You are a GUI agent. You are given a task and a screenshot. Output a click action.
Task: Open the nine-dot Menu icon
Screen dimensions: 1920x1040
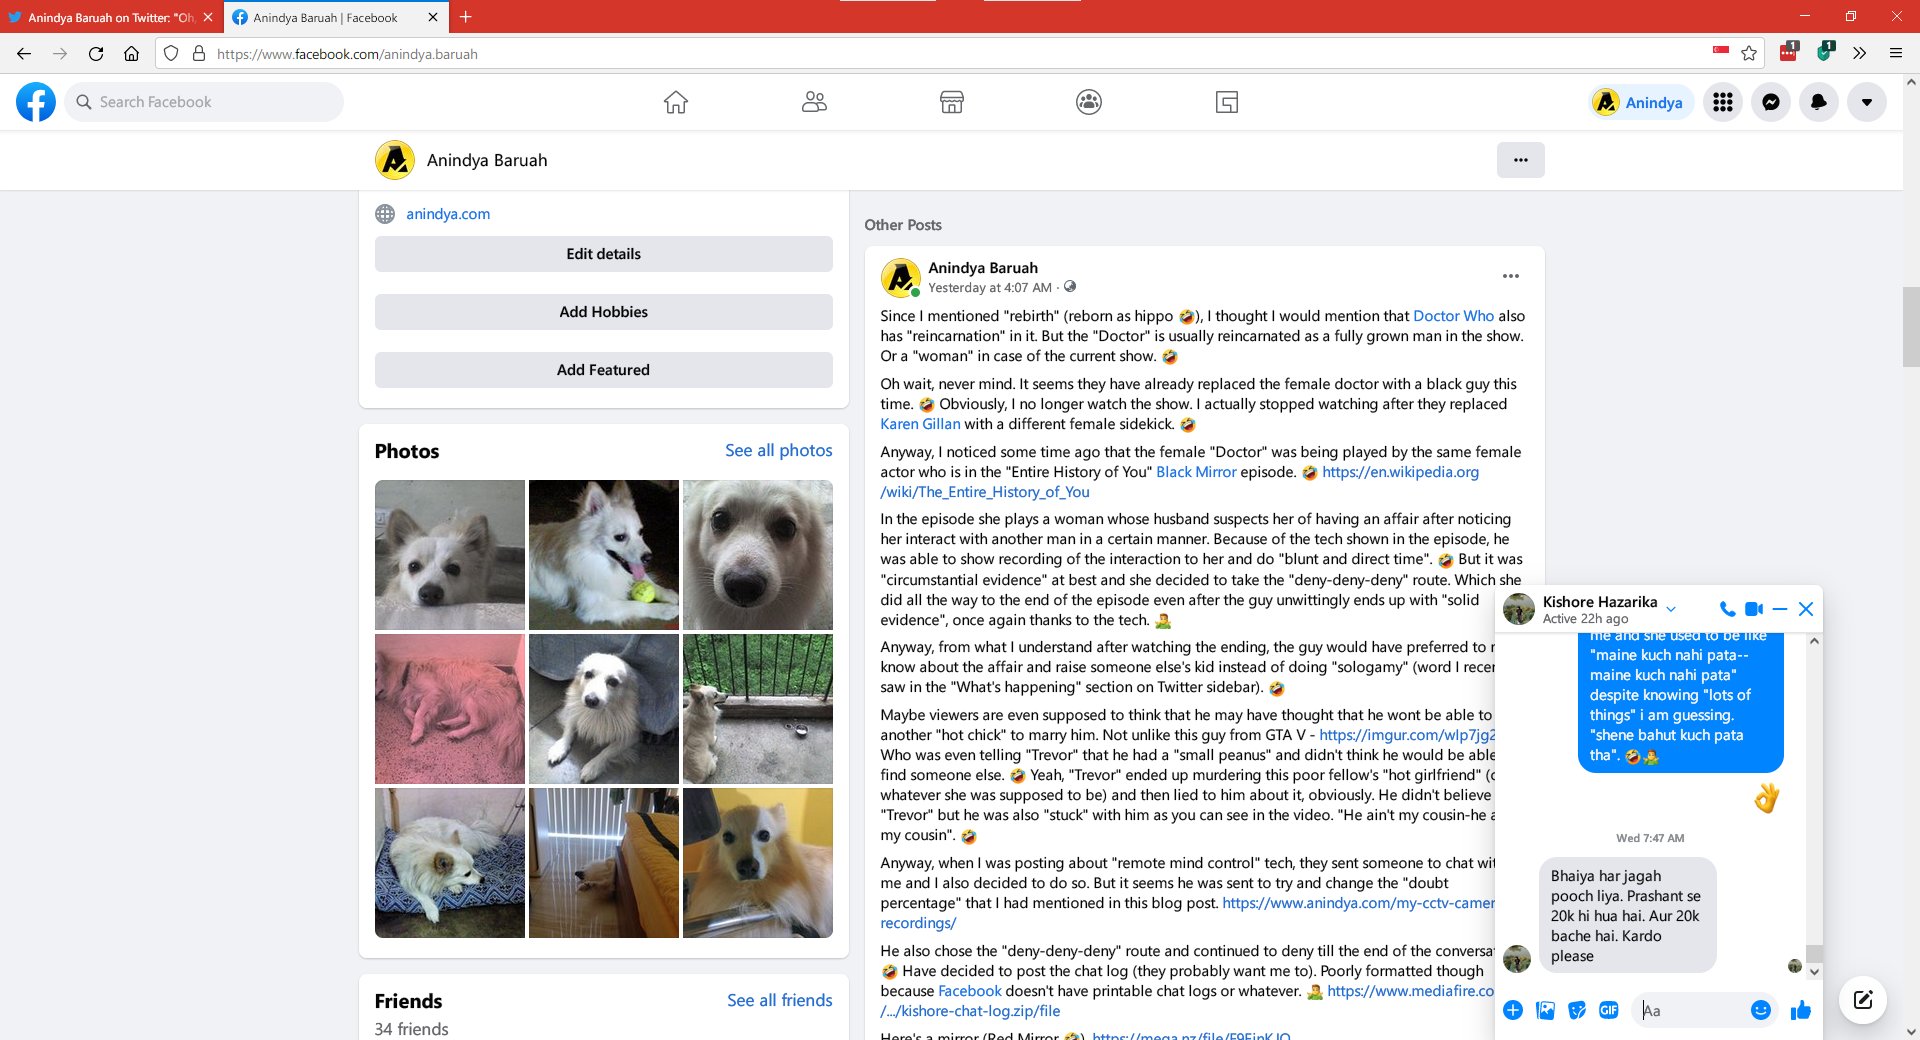tap(1723, 102)
